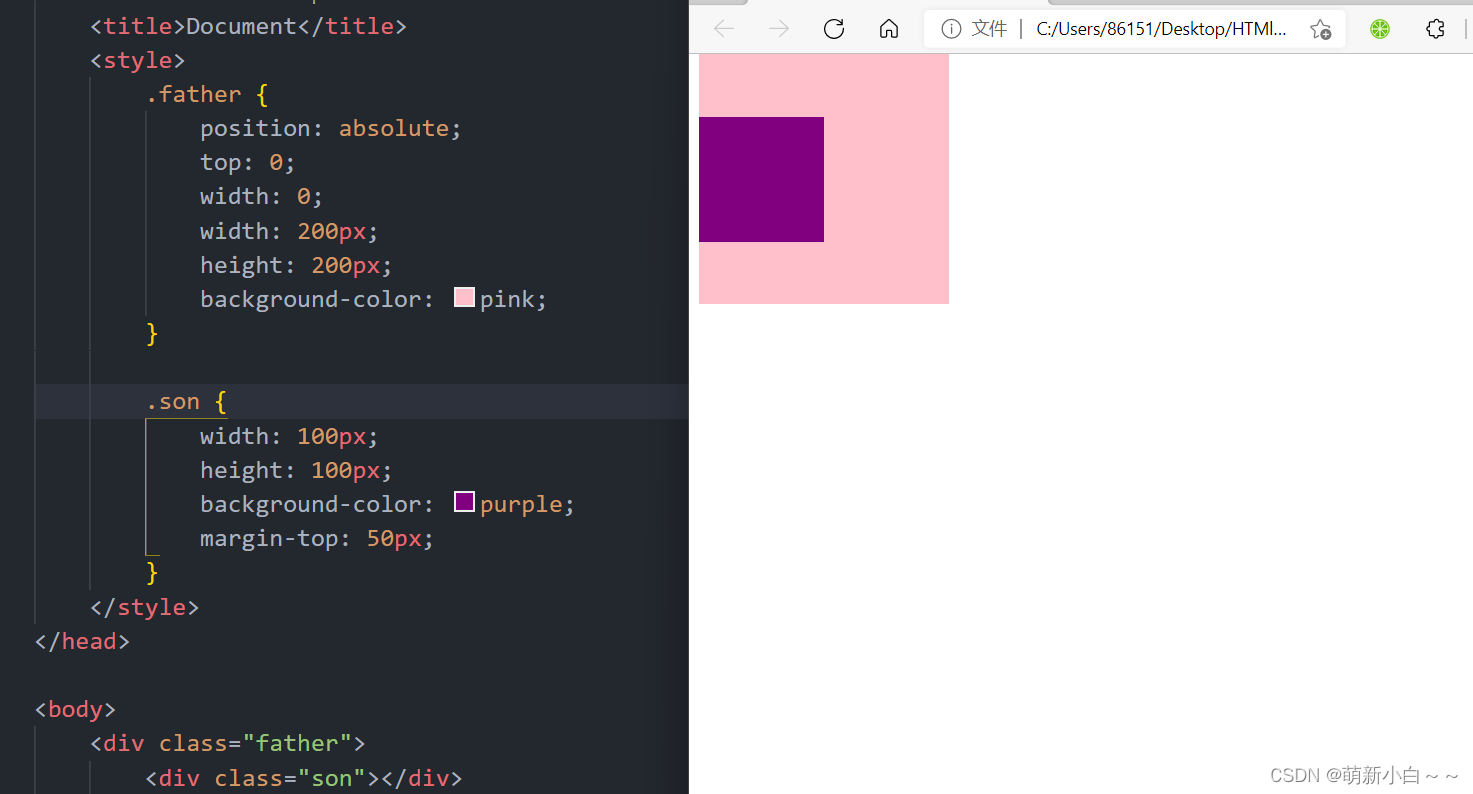
Task: Add page to favorites star icon
Action: click(x=1320, y=29)
